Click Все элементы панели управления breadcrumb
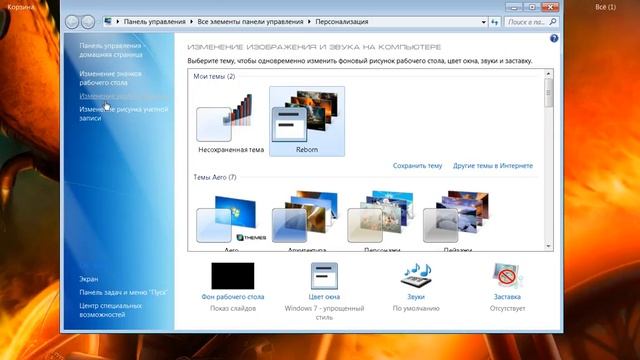Image resolution: width=640 pixels, height=360 pixels. click(x=250, y=22)
